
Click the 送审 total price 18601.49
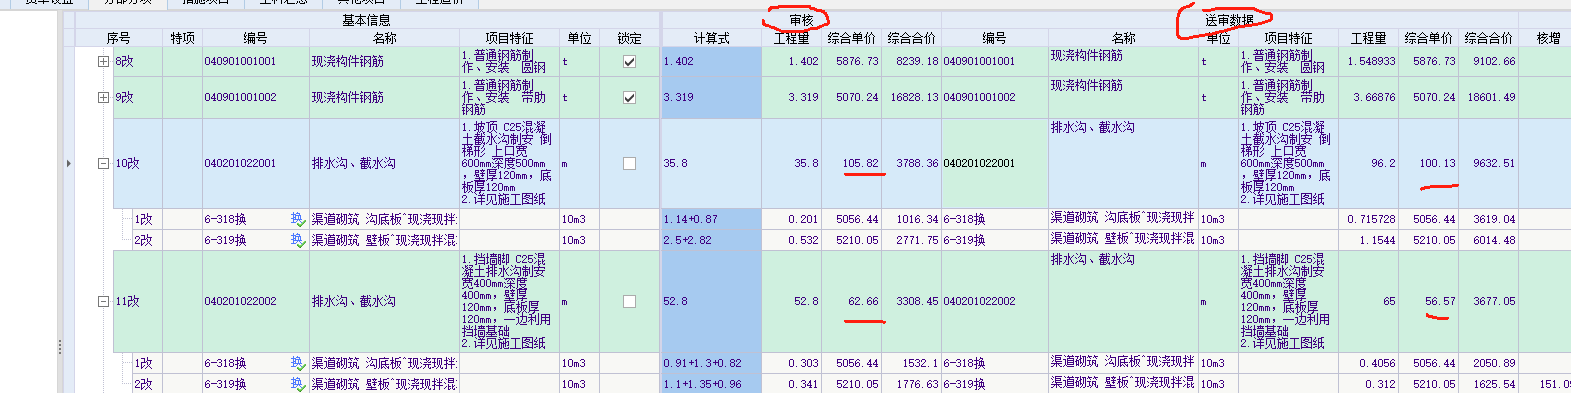(1491, 97)
